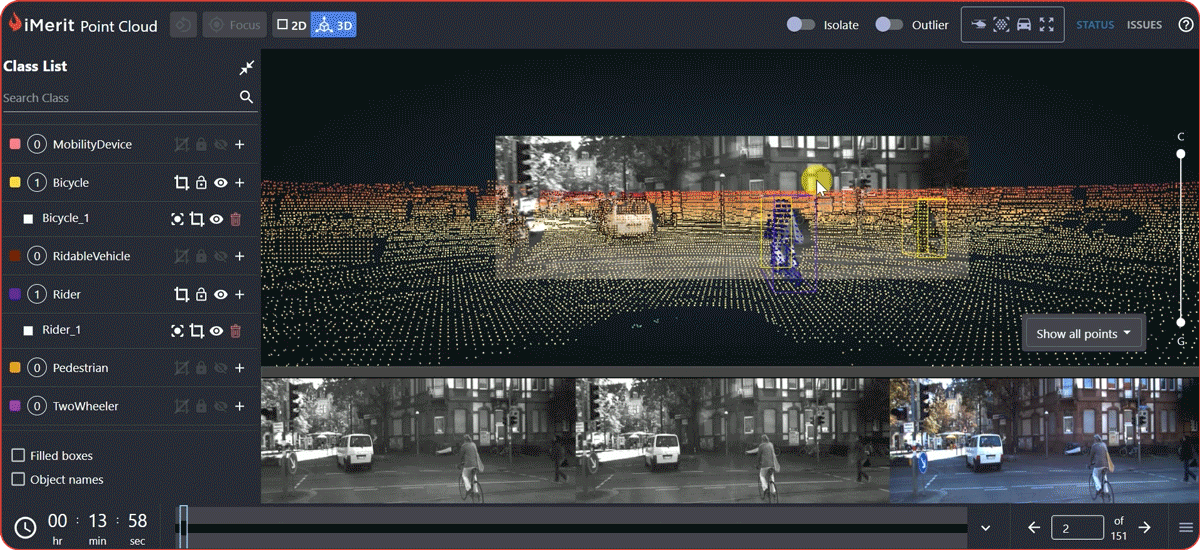Go to the next frame
The image size is (1200, 550).
[x=1145, y=527]
